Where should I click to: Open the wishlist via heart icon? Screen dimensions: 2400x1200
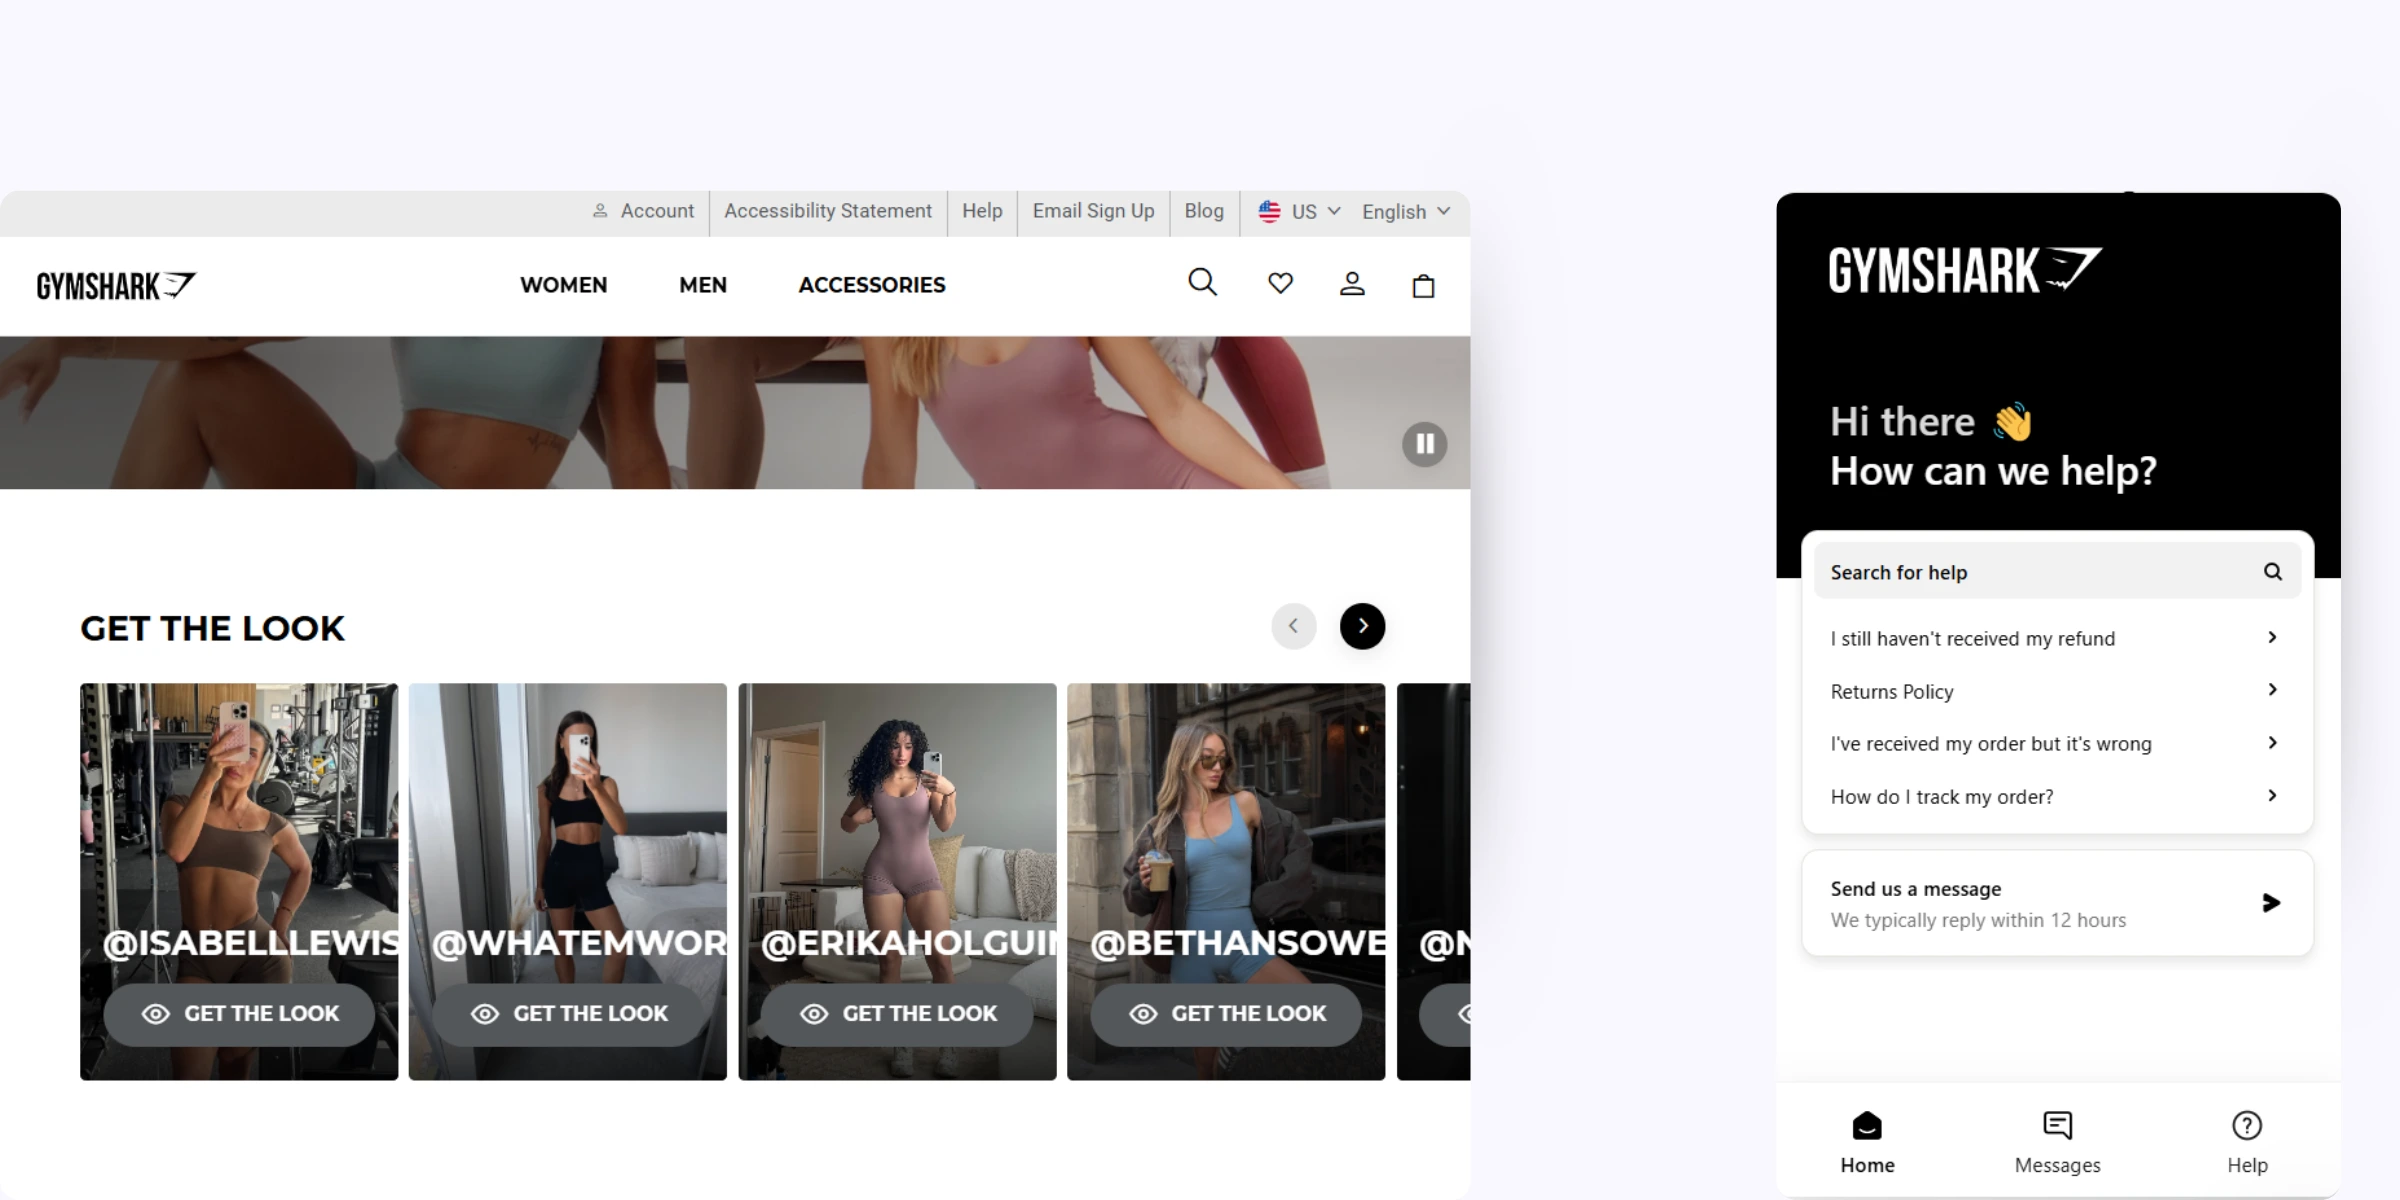(x=1279, y=283)
